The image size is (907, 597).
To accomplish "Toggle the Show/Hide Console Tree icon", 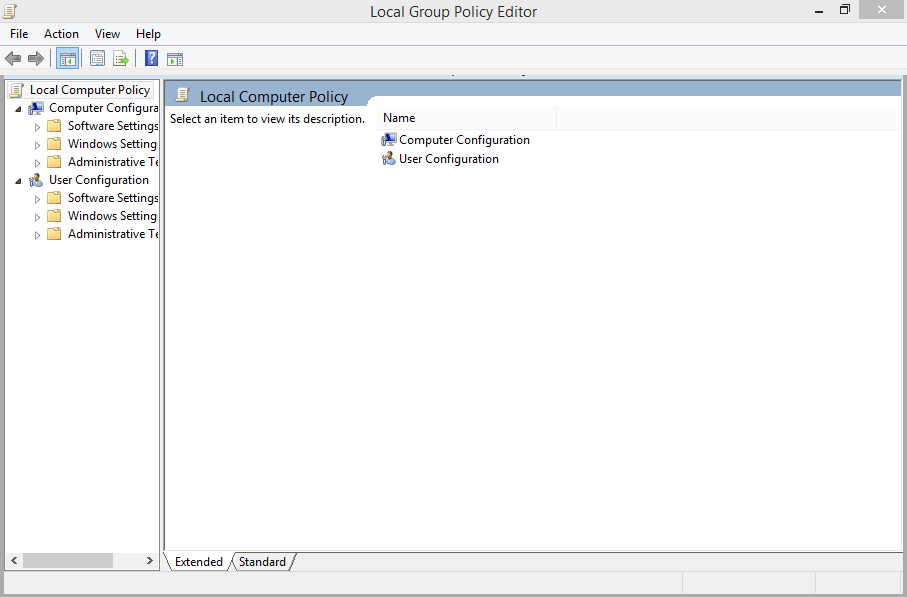I will pos(67,58).
